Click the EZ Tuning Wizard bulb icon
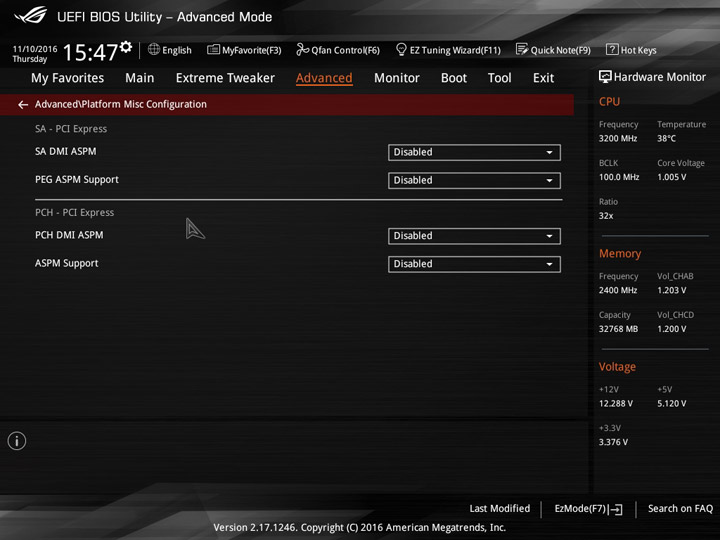The image size is (720, 540). 401,49
